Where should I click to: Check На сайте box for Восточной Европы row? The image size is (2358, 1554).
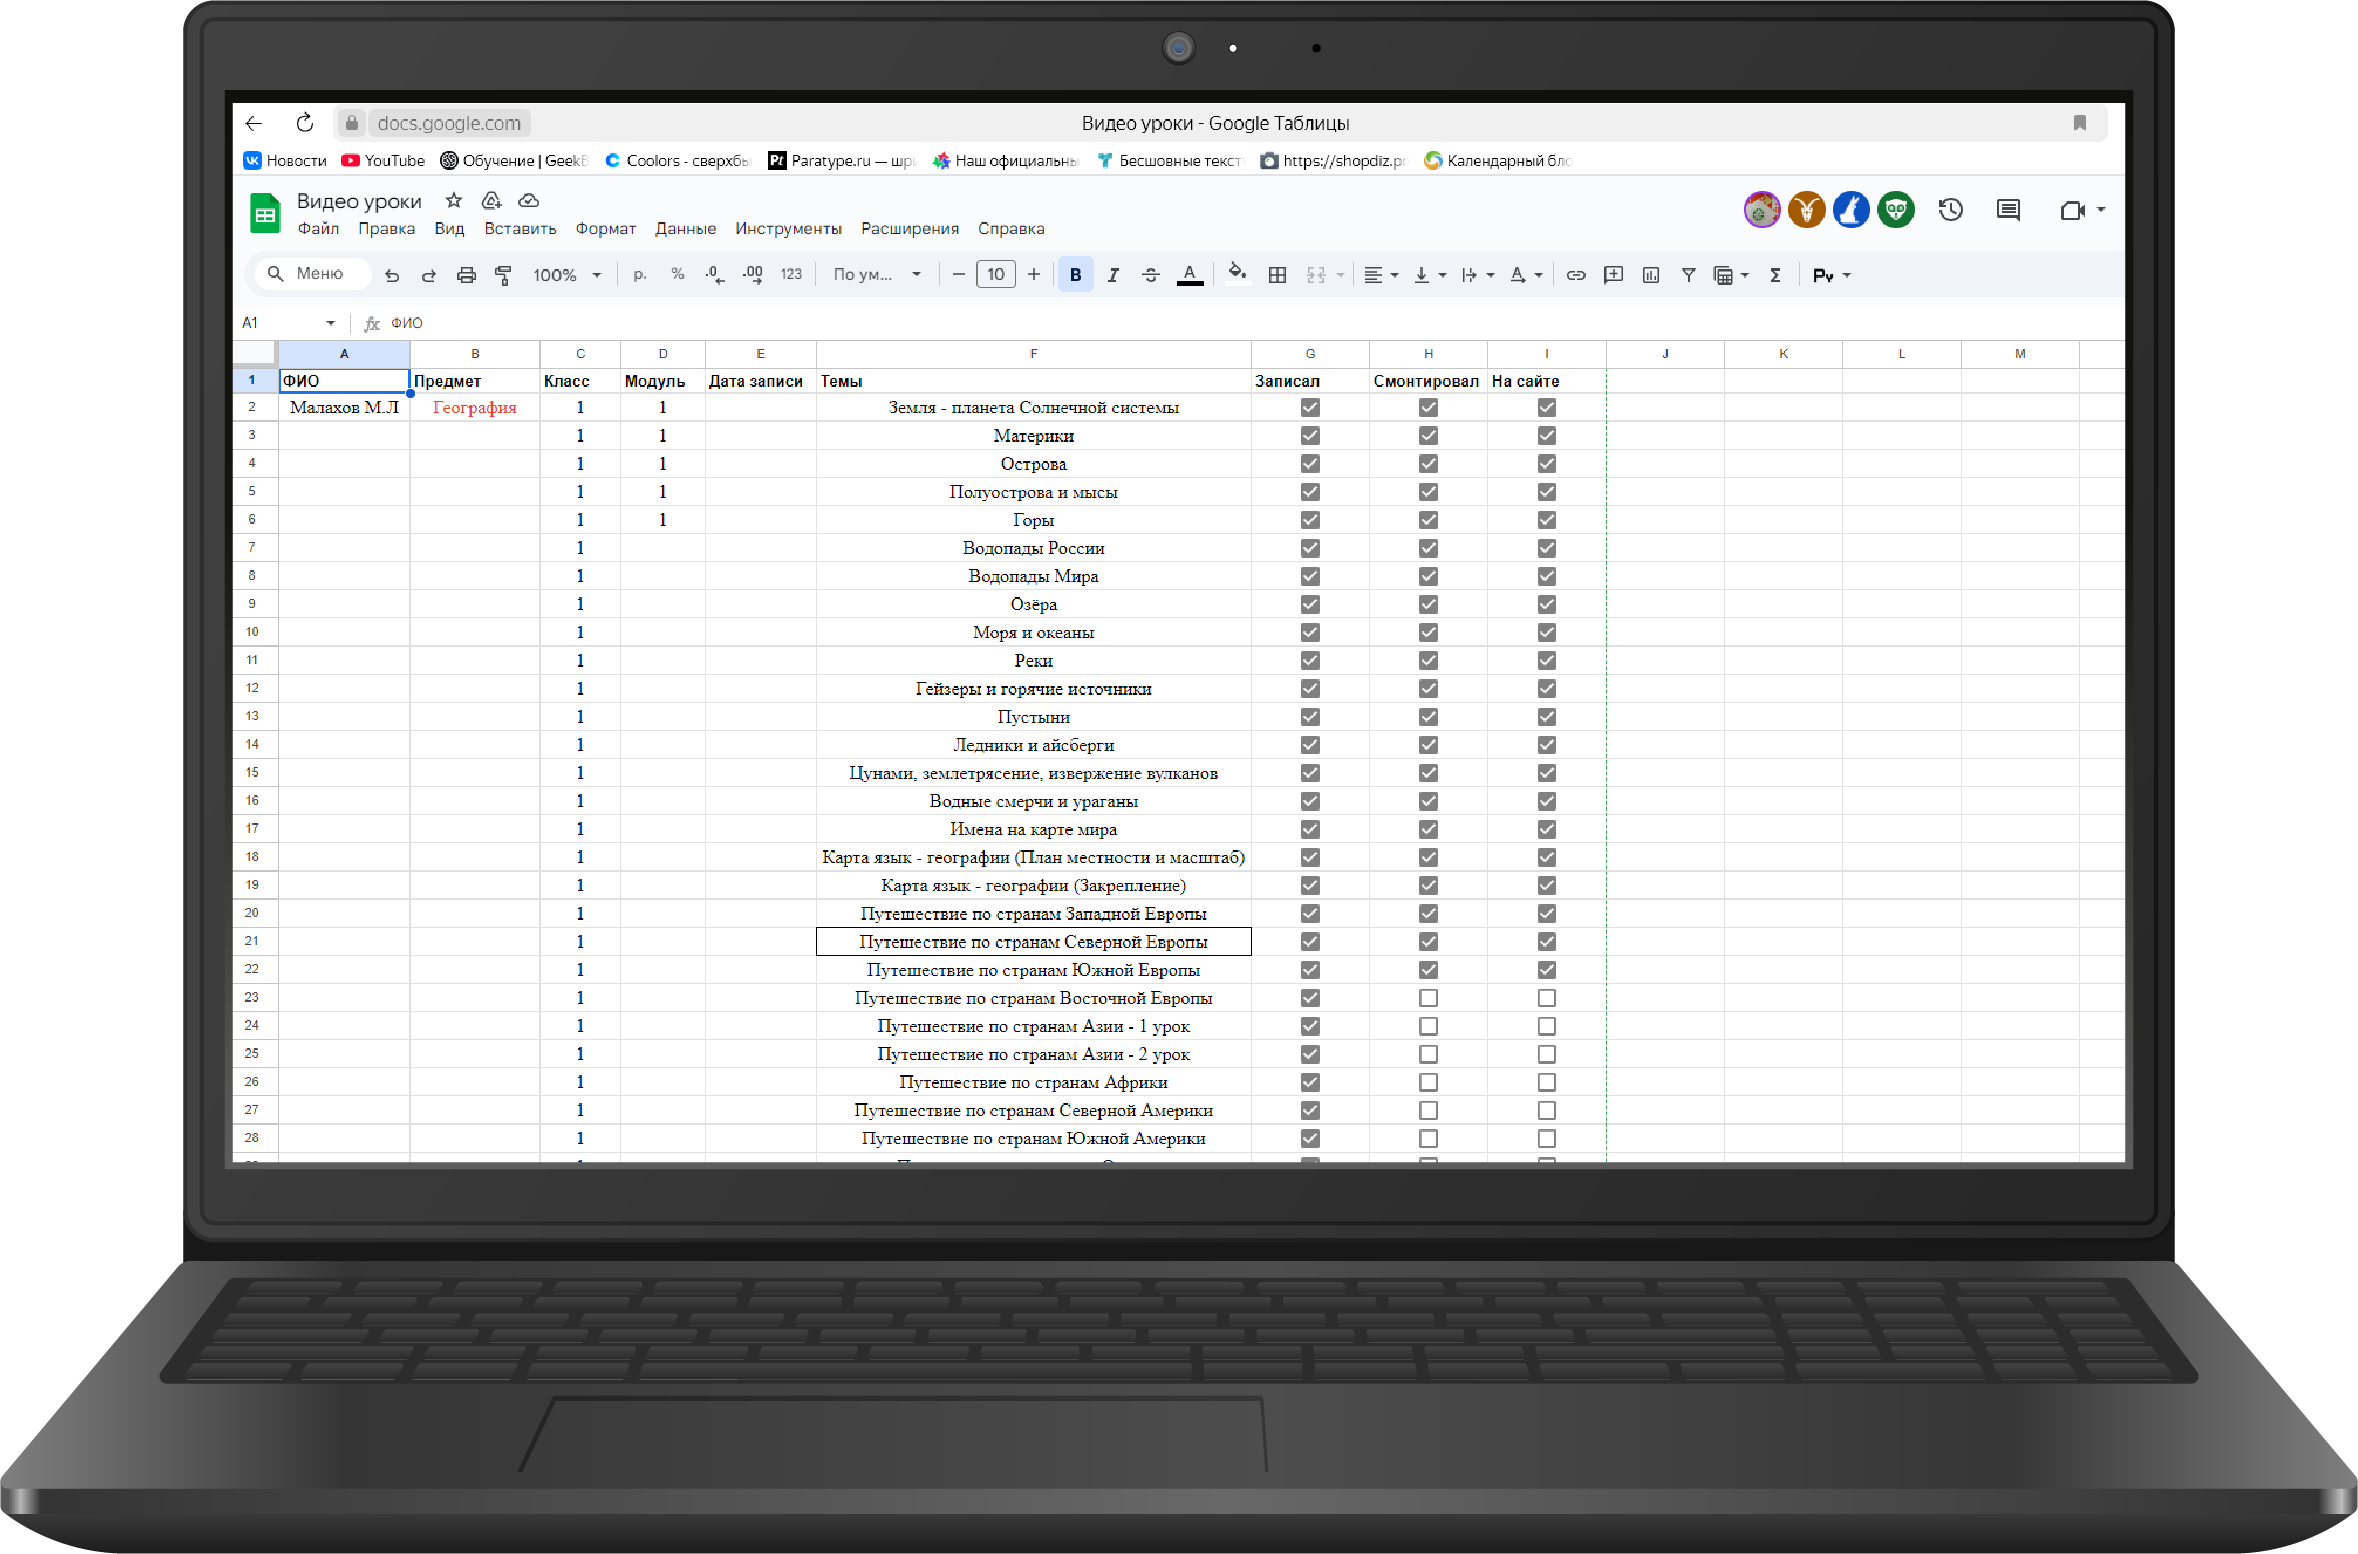pos(1546,998)
